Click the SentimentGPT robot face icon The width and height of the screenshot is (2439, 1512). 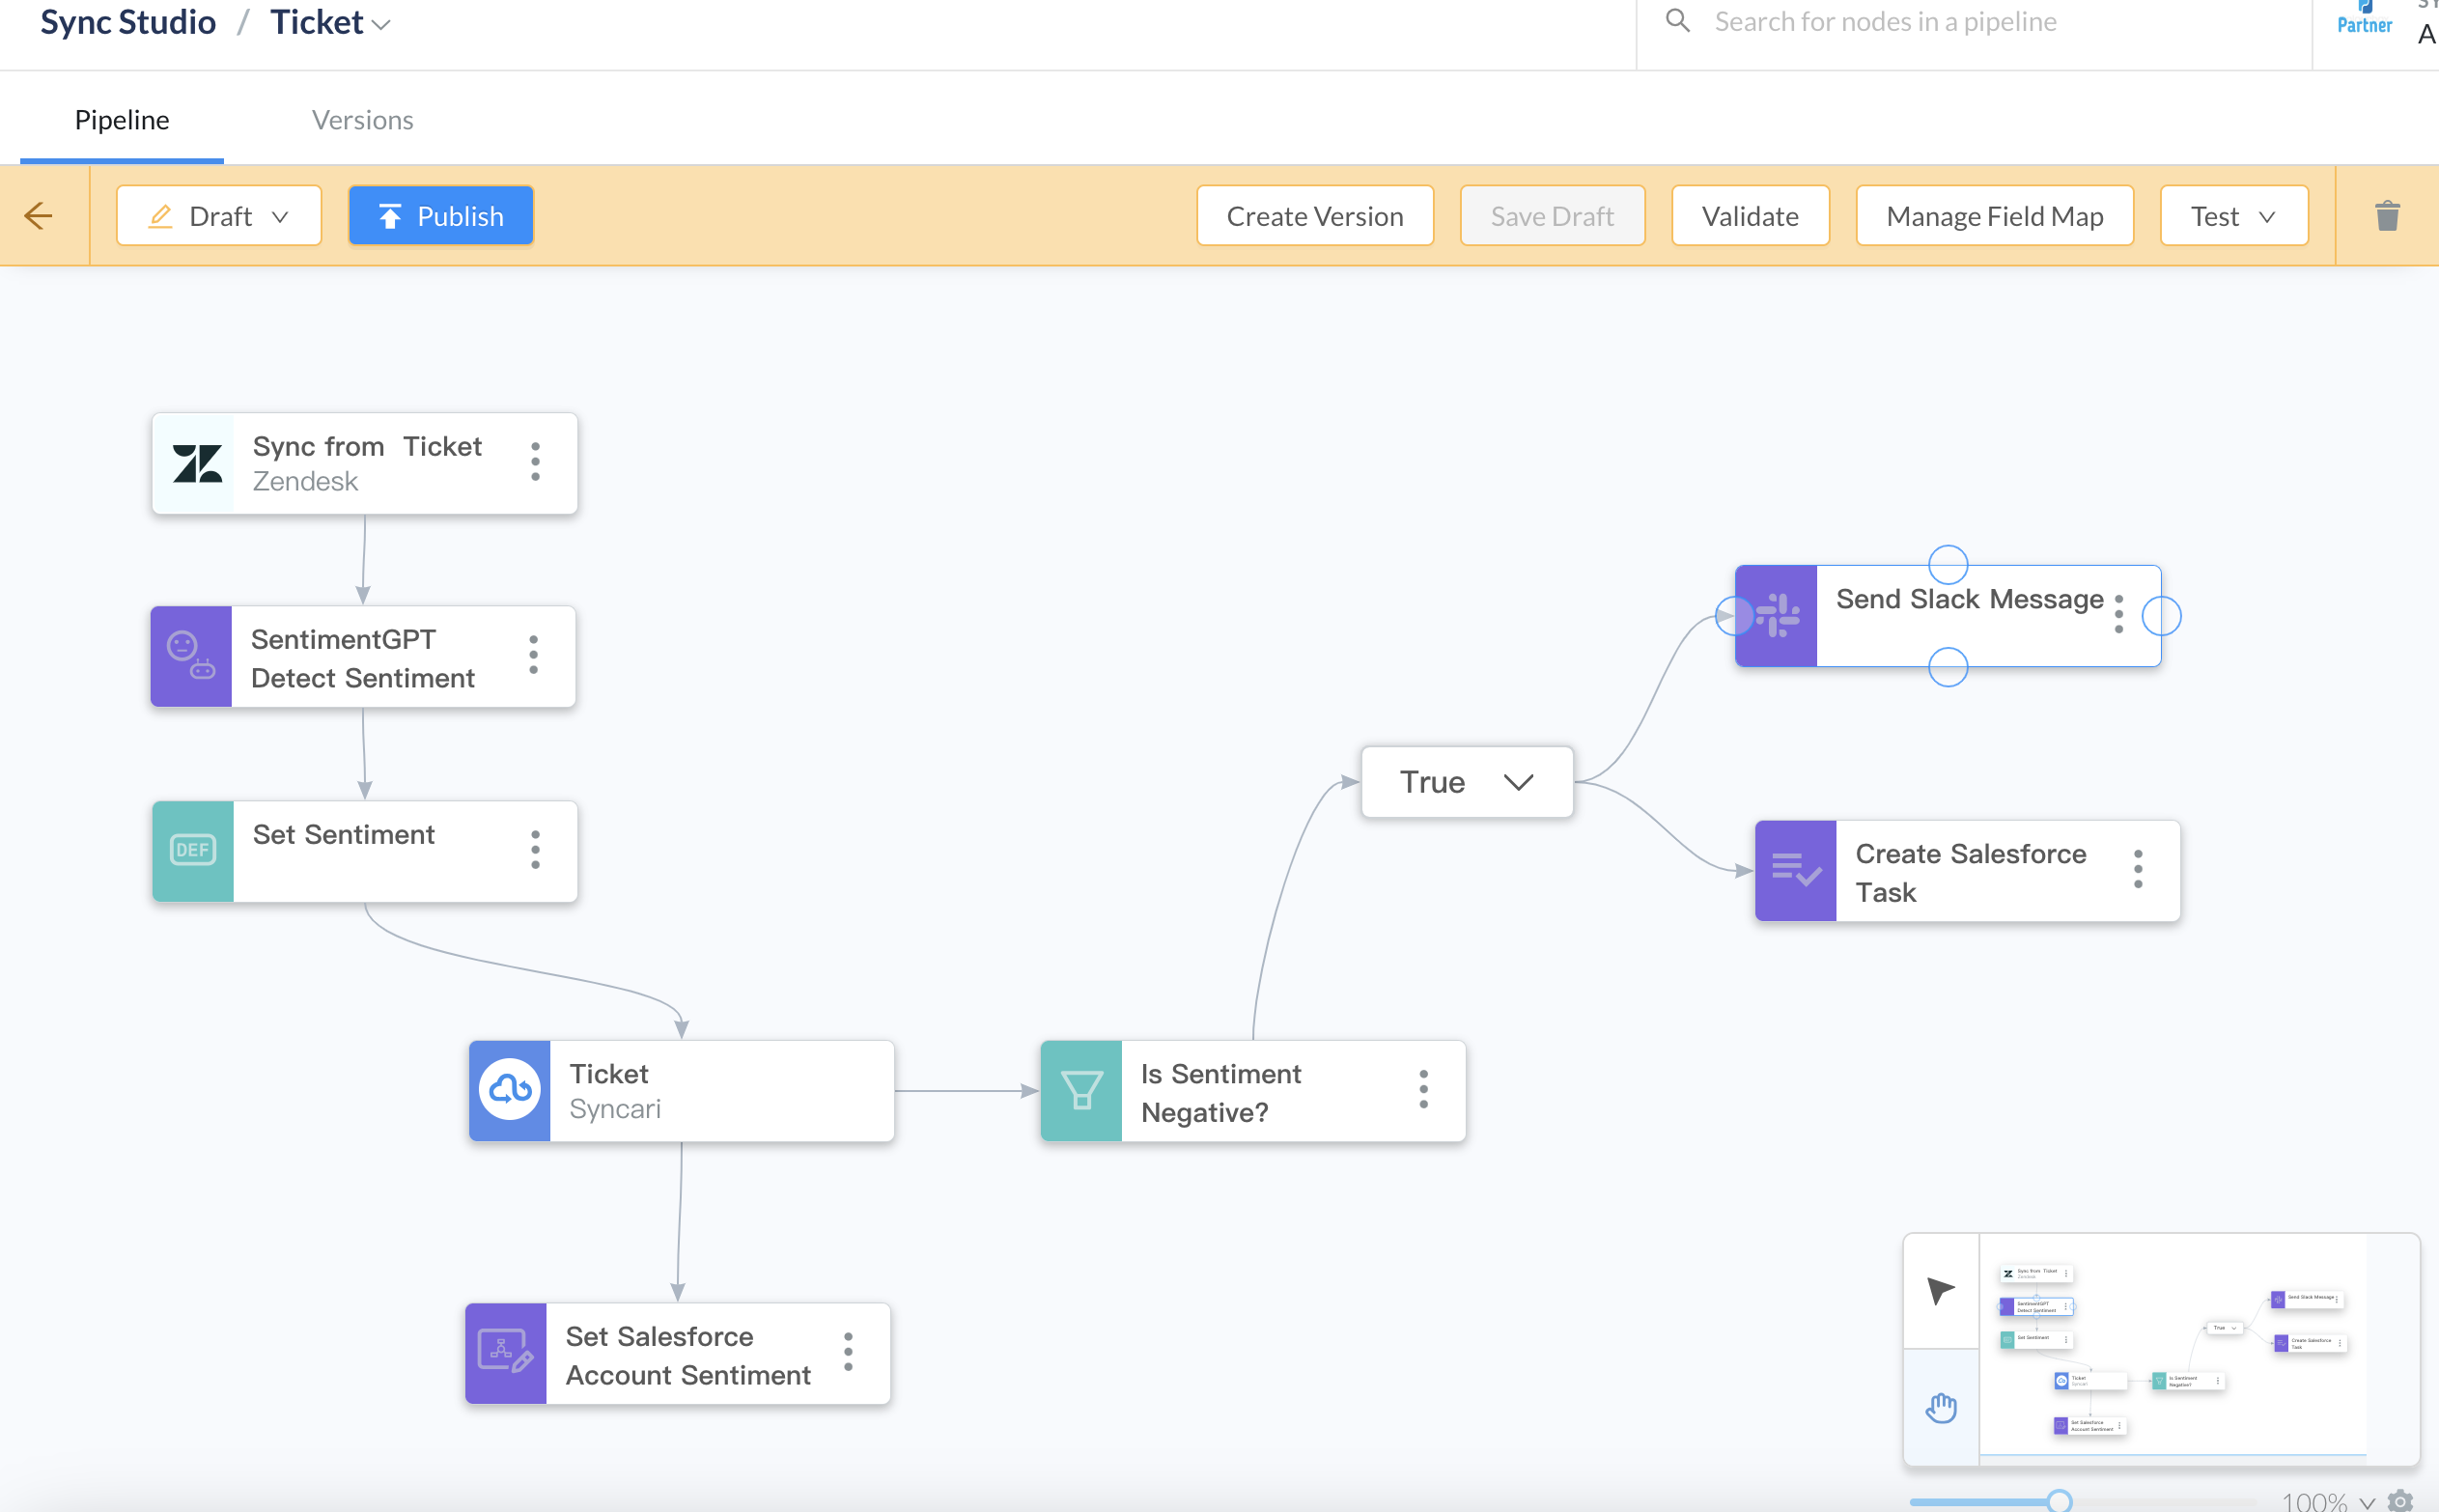tap(191, 656)
